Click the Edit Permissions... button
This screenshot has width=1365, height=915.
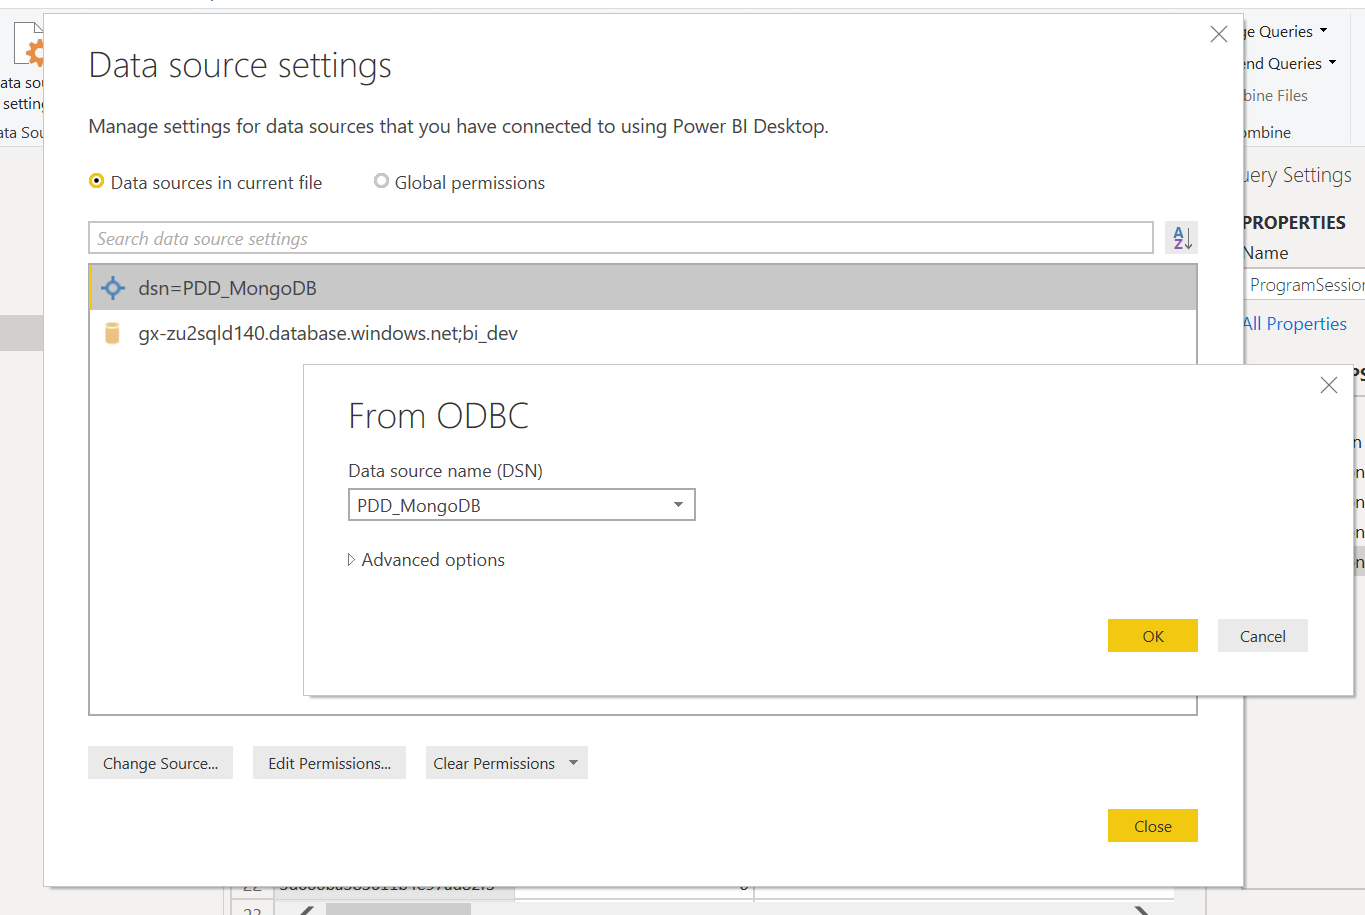pos(329,763)
